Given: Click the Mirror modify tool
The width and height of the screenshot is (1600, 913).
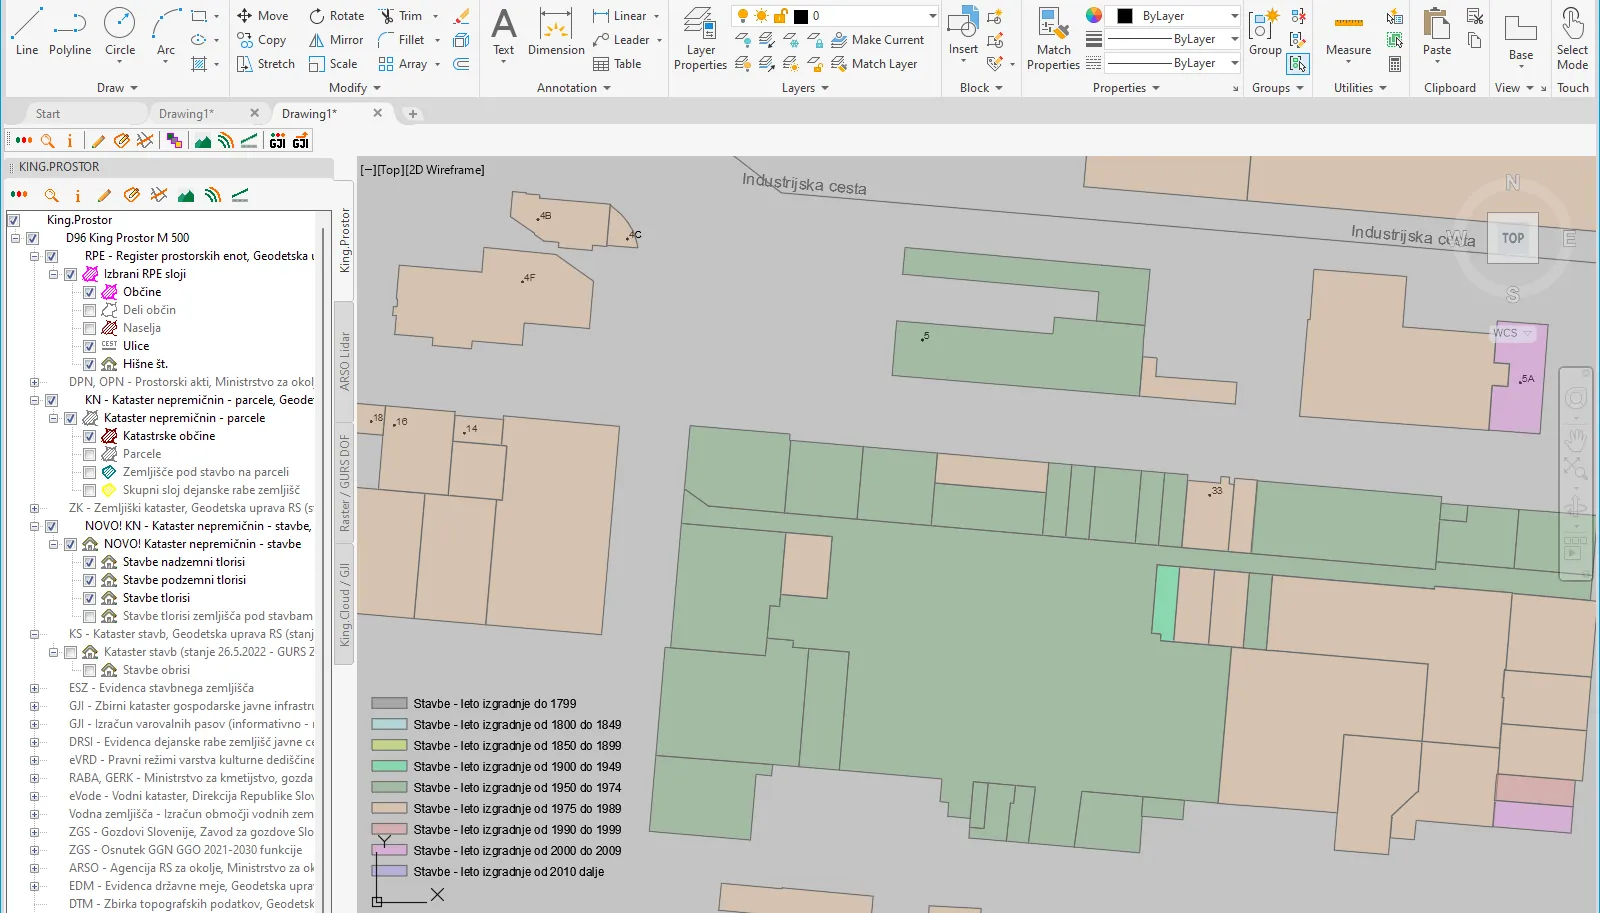Looking at the screenshot, I should point(336,40).
